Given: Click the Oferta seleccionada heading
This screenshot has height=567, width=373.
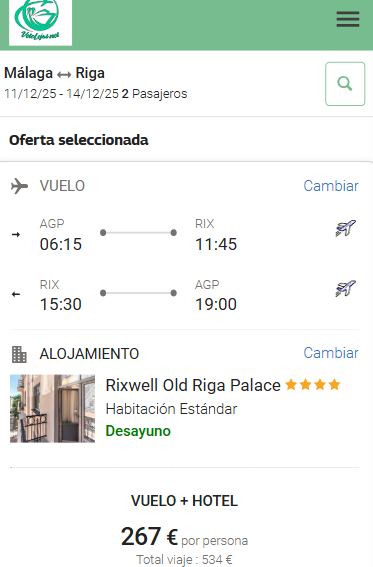Looking at the screenshot, I should pyautogui.click(x=79, y=140).
